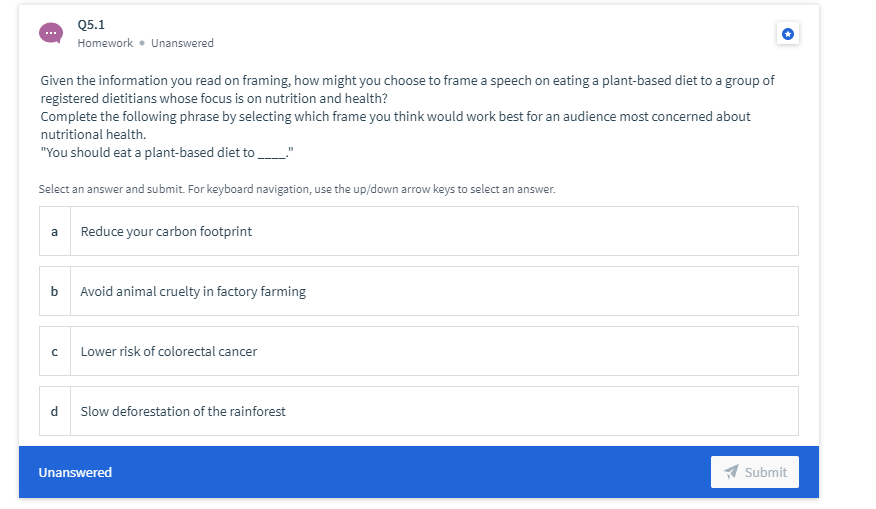Click the Unanswered status beside Homework
This screenshot has height=509, width=876.
point(182,43)
